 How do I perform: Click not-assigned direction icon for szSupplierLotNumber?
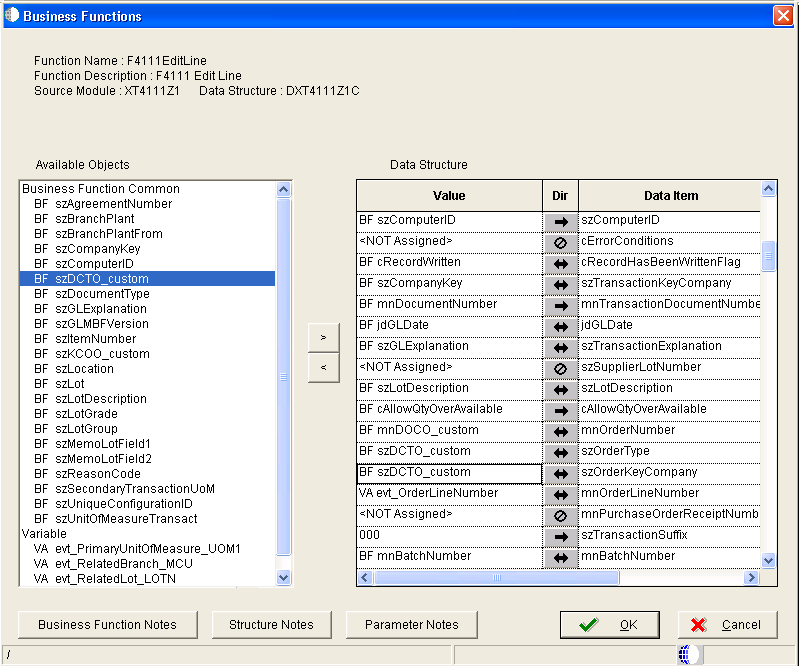561,369
